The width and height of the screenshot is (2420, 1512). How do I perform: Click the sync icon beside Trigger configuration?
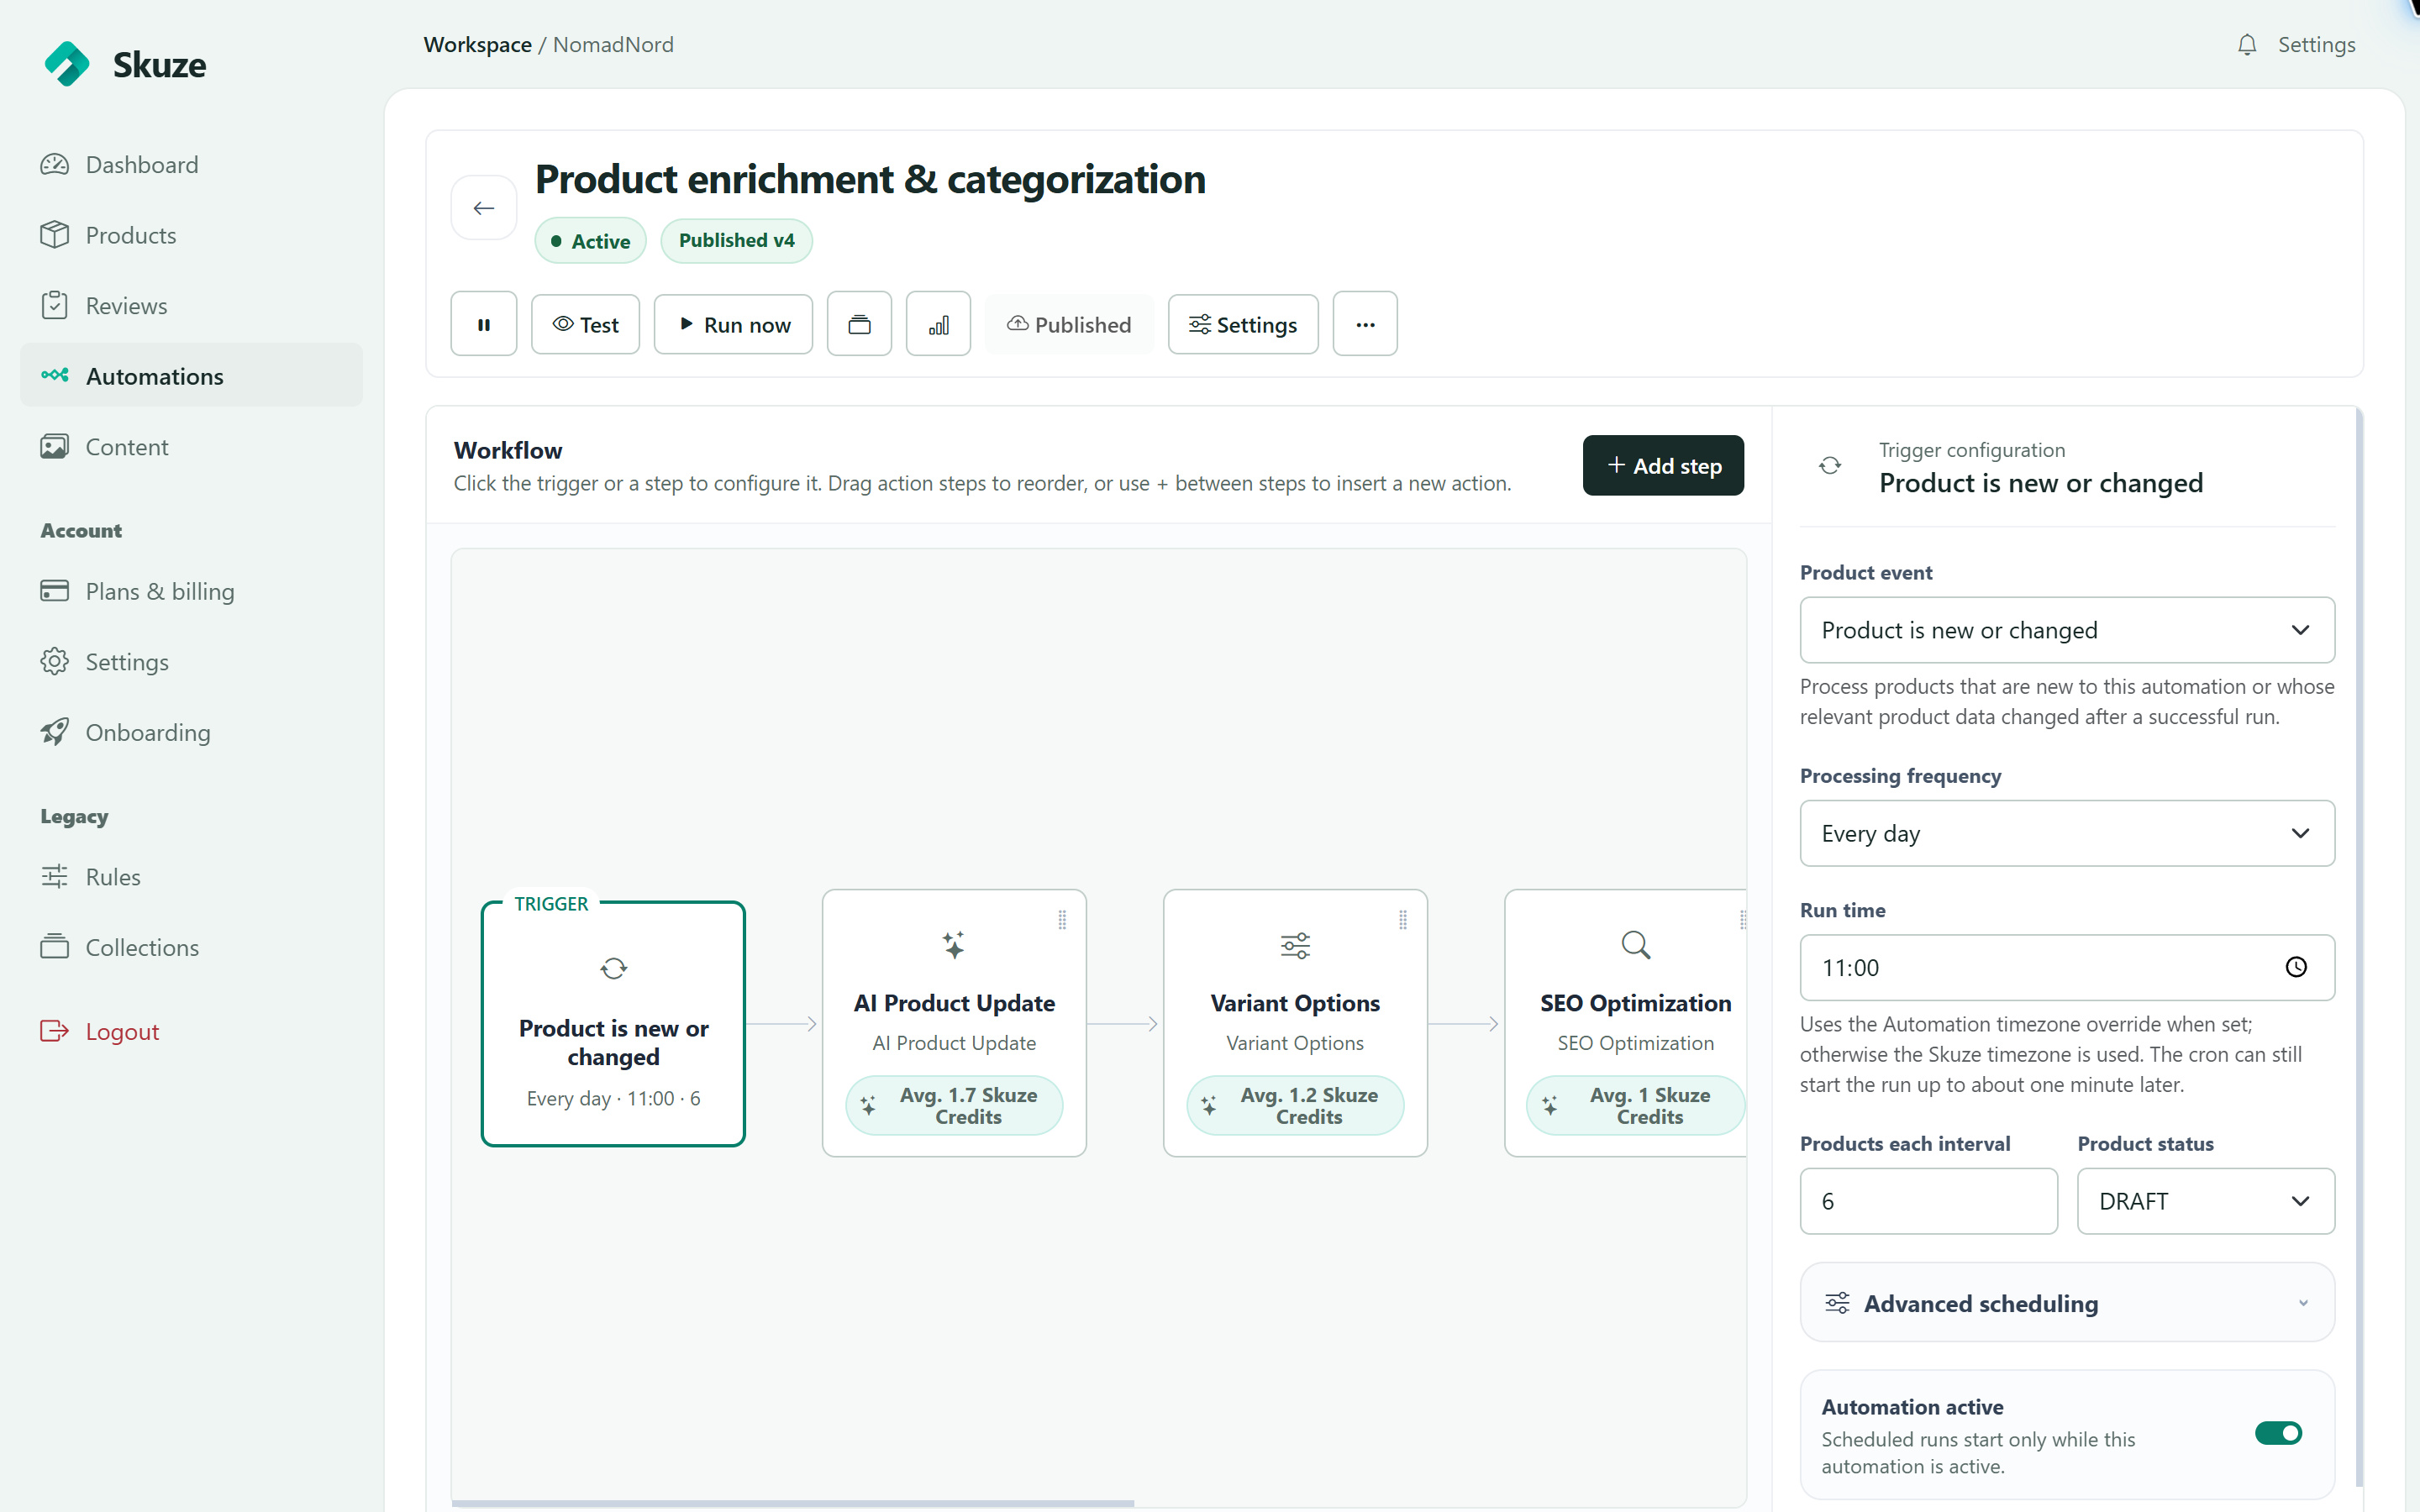pyautogui.click(x=1830, y=466)
